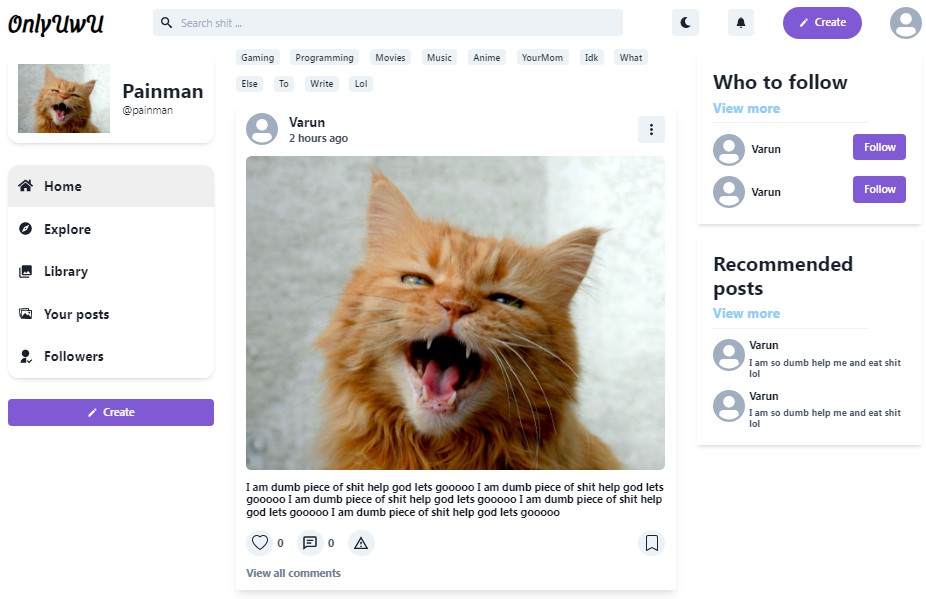This screenshot has width=926, height=599.
Task: Click inside the search field
Action: [390, 23]
